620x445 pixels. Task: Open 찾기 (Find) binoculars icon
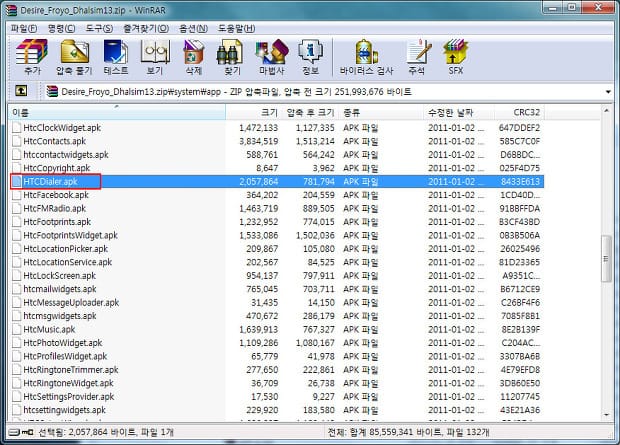click(232, 56)
